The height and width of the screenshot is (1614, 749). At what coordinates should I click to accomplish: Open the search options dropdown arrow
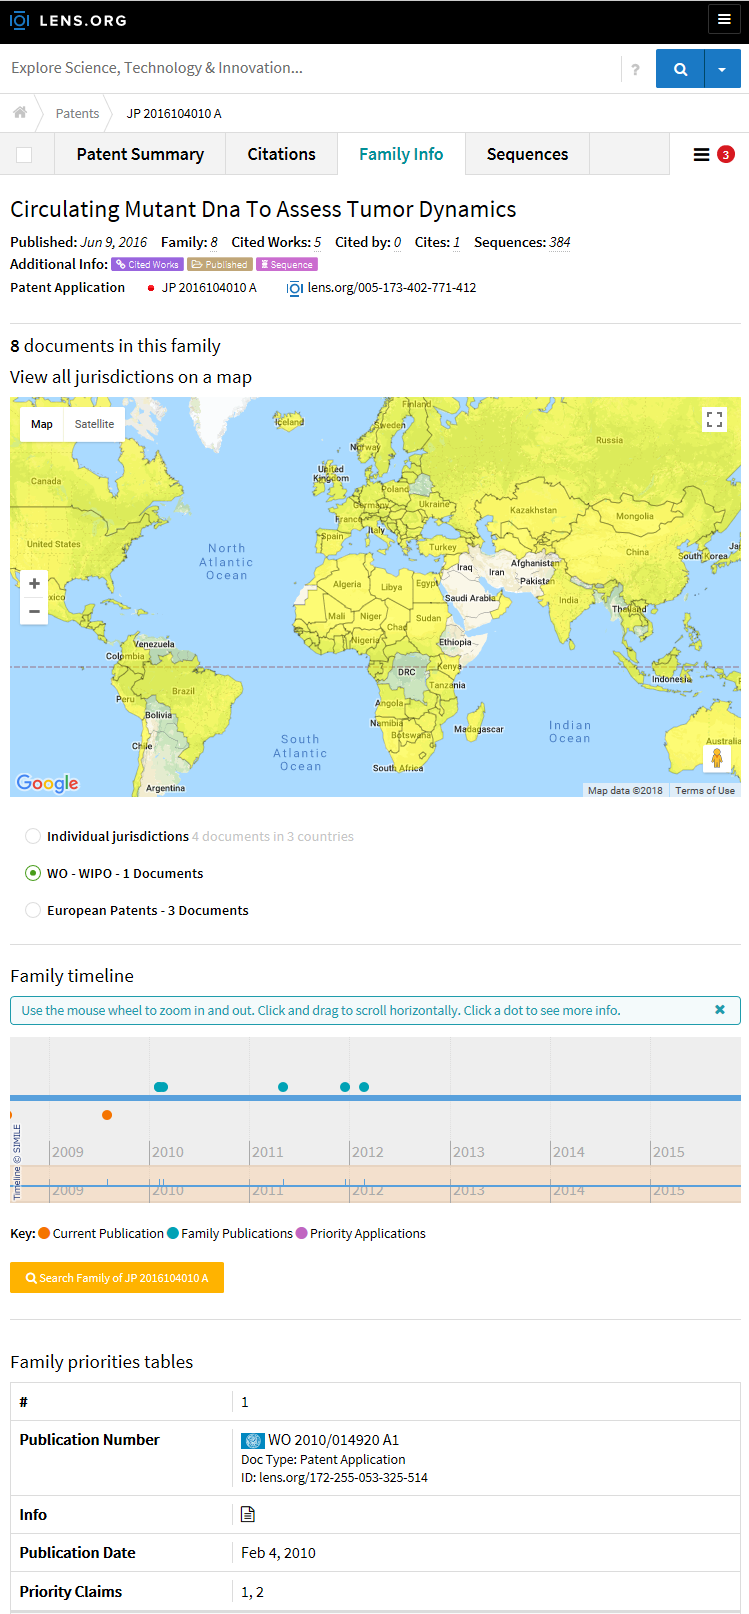coord(722,69)
